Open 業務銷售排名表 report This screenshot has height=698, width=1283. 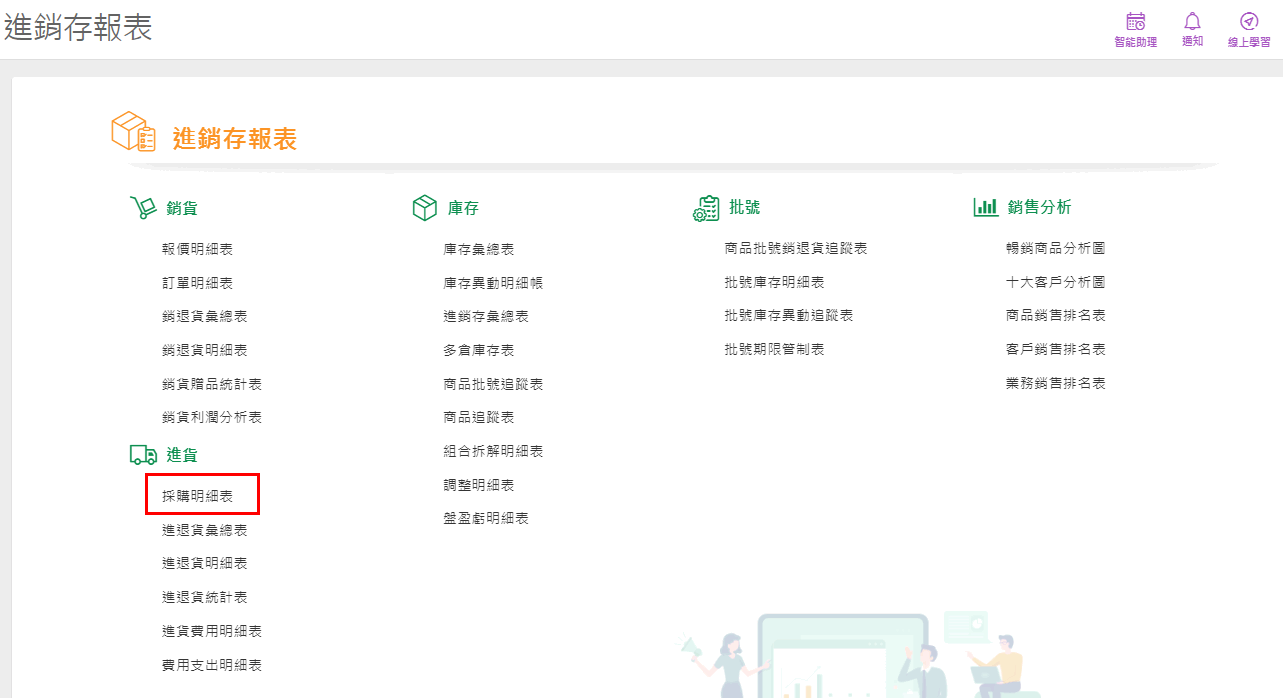pos(1056,383)
